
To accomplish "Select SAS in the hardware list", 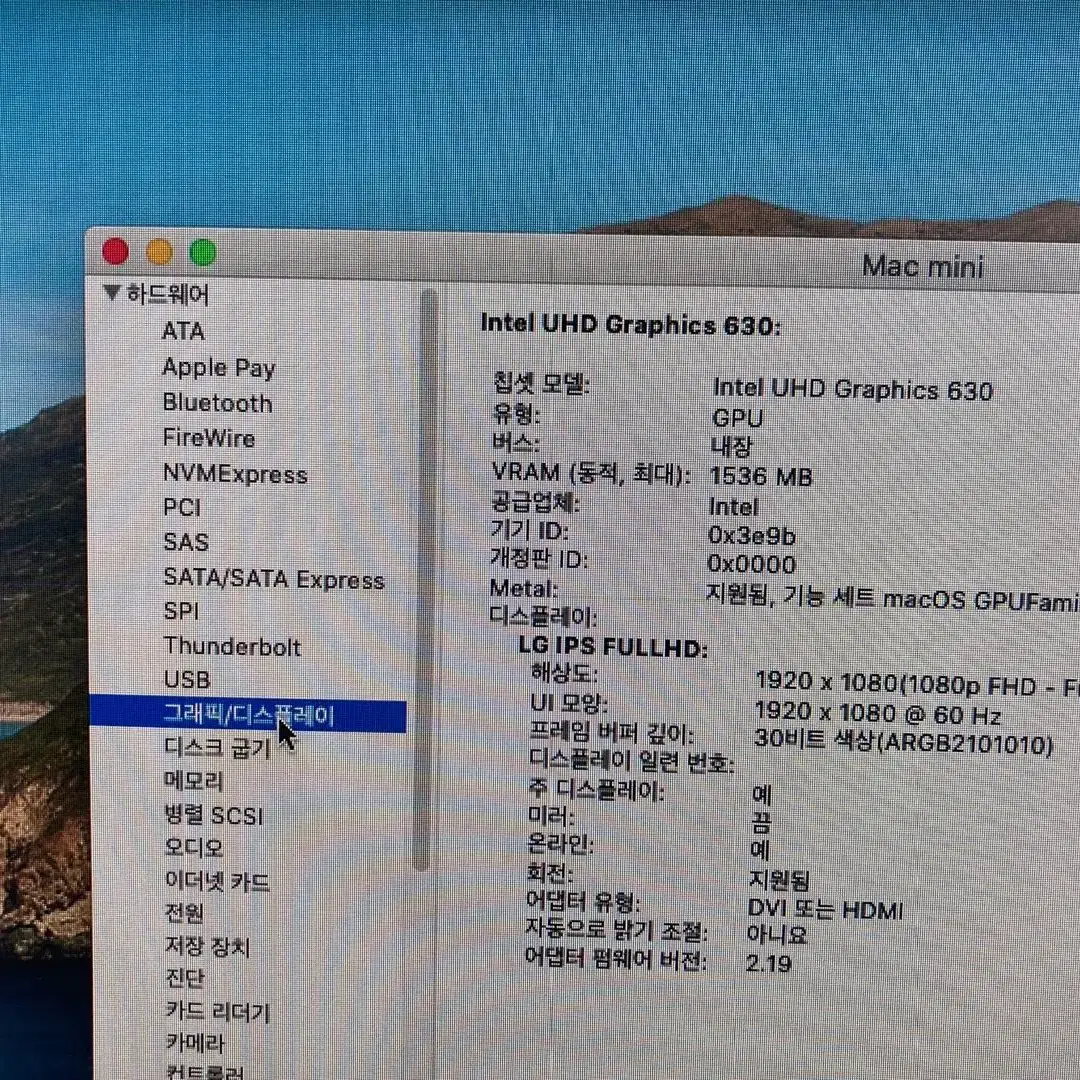I will [x=186, y=542].
